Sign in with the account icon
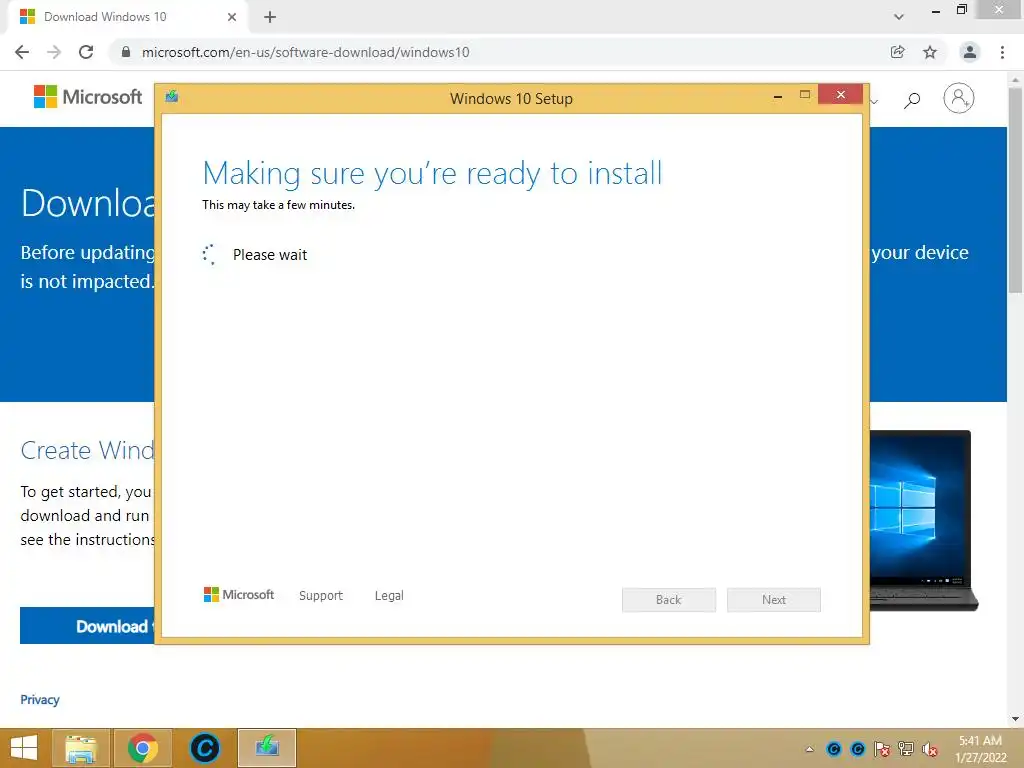Viewport: 1024px width, 768px height. click(x=959, y=98)
